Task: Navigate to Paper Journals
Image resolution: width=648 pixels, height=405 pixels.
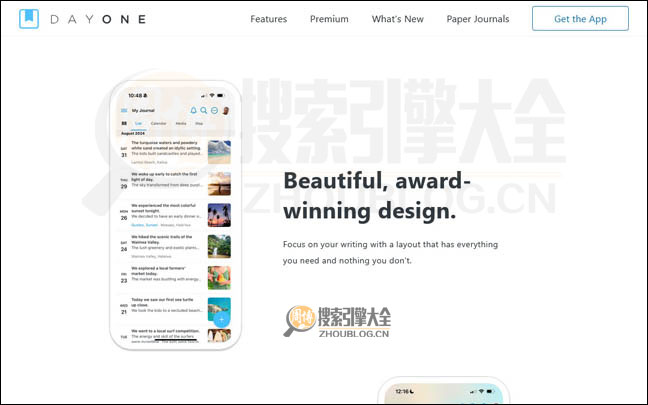Action: [477, 19]
